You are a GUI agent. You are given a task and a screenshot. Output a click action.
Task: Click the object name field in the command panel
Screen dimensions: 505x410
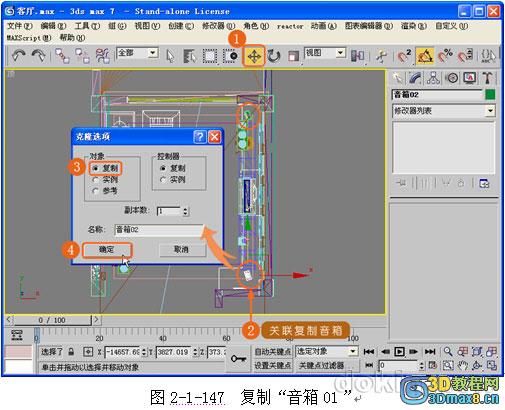[437, 95]
